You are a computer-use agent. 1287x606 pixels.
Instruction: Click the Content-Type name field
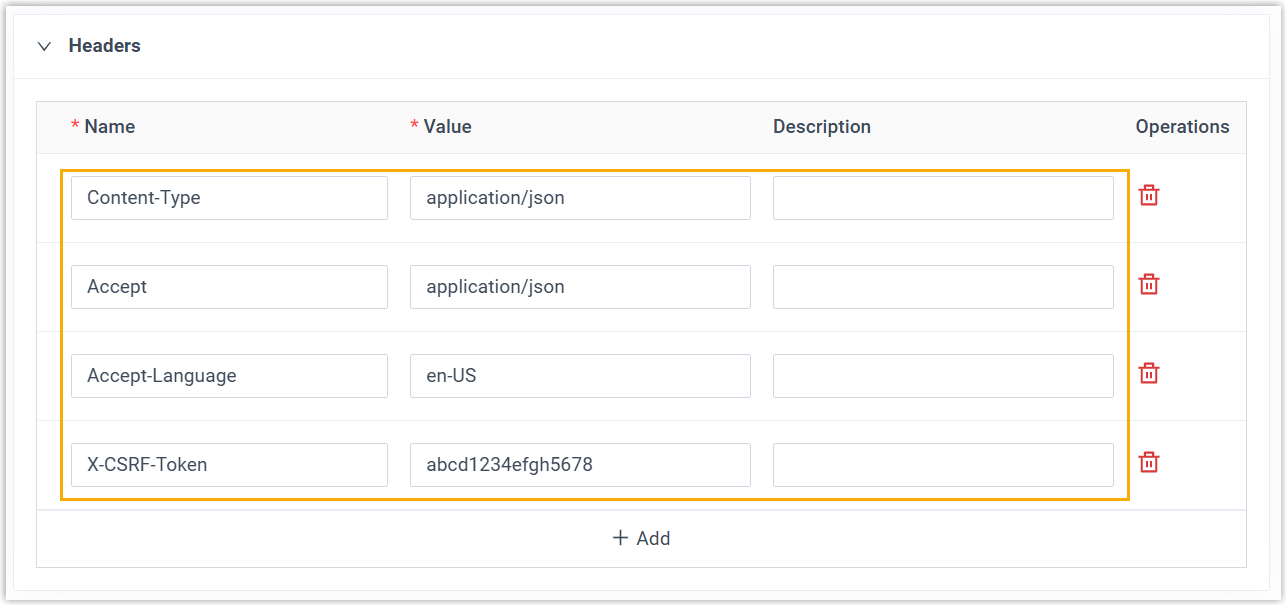click(x=229, y=198)
